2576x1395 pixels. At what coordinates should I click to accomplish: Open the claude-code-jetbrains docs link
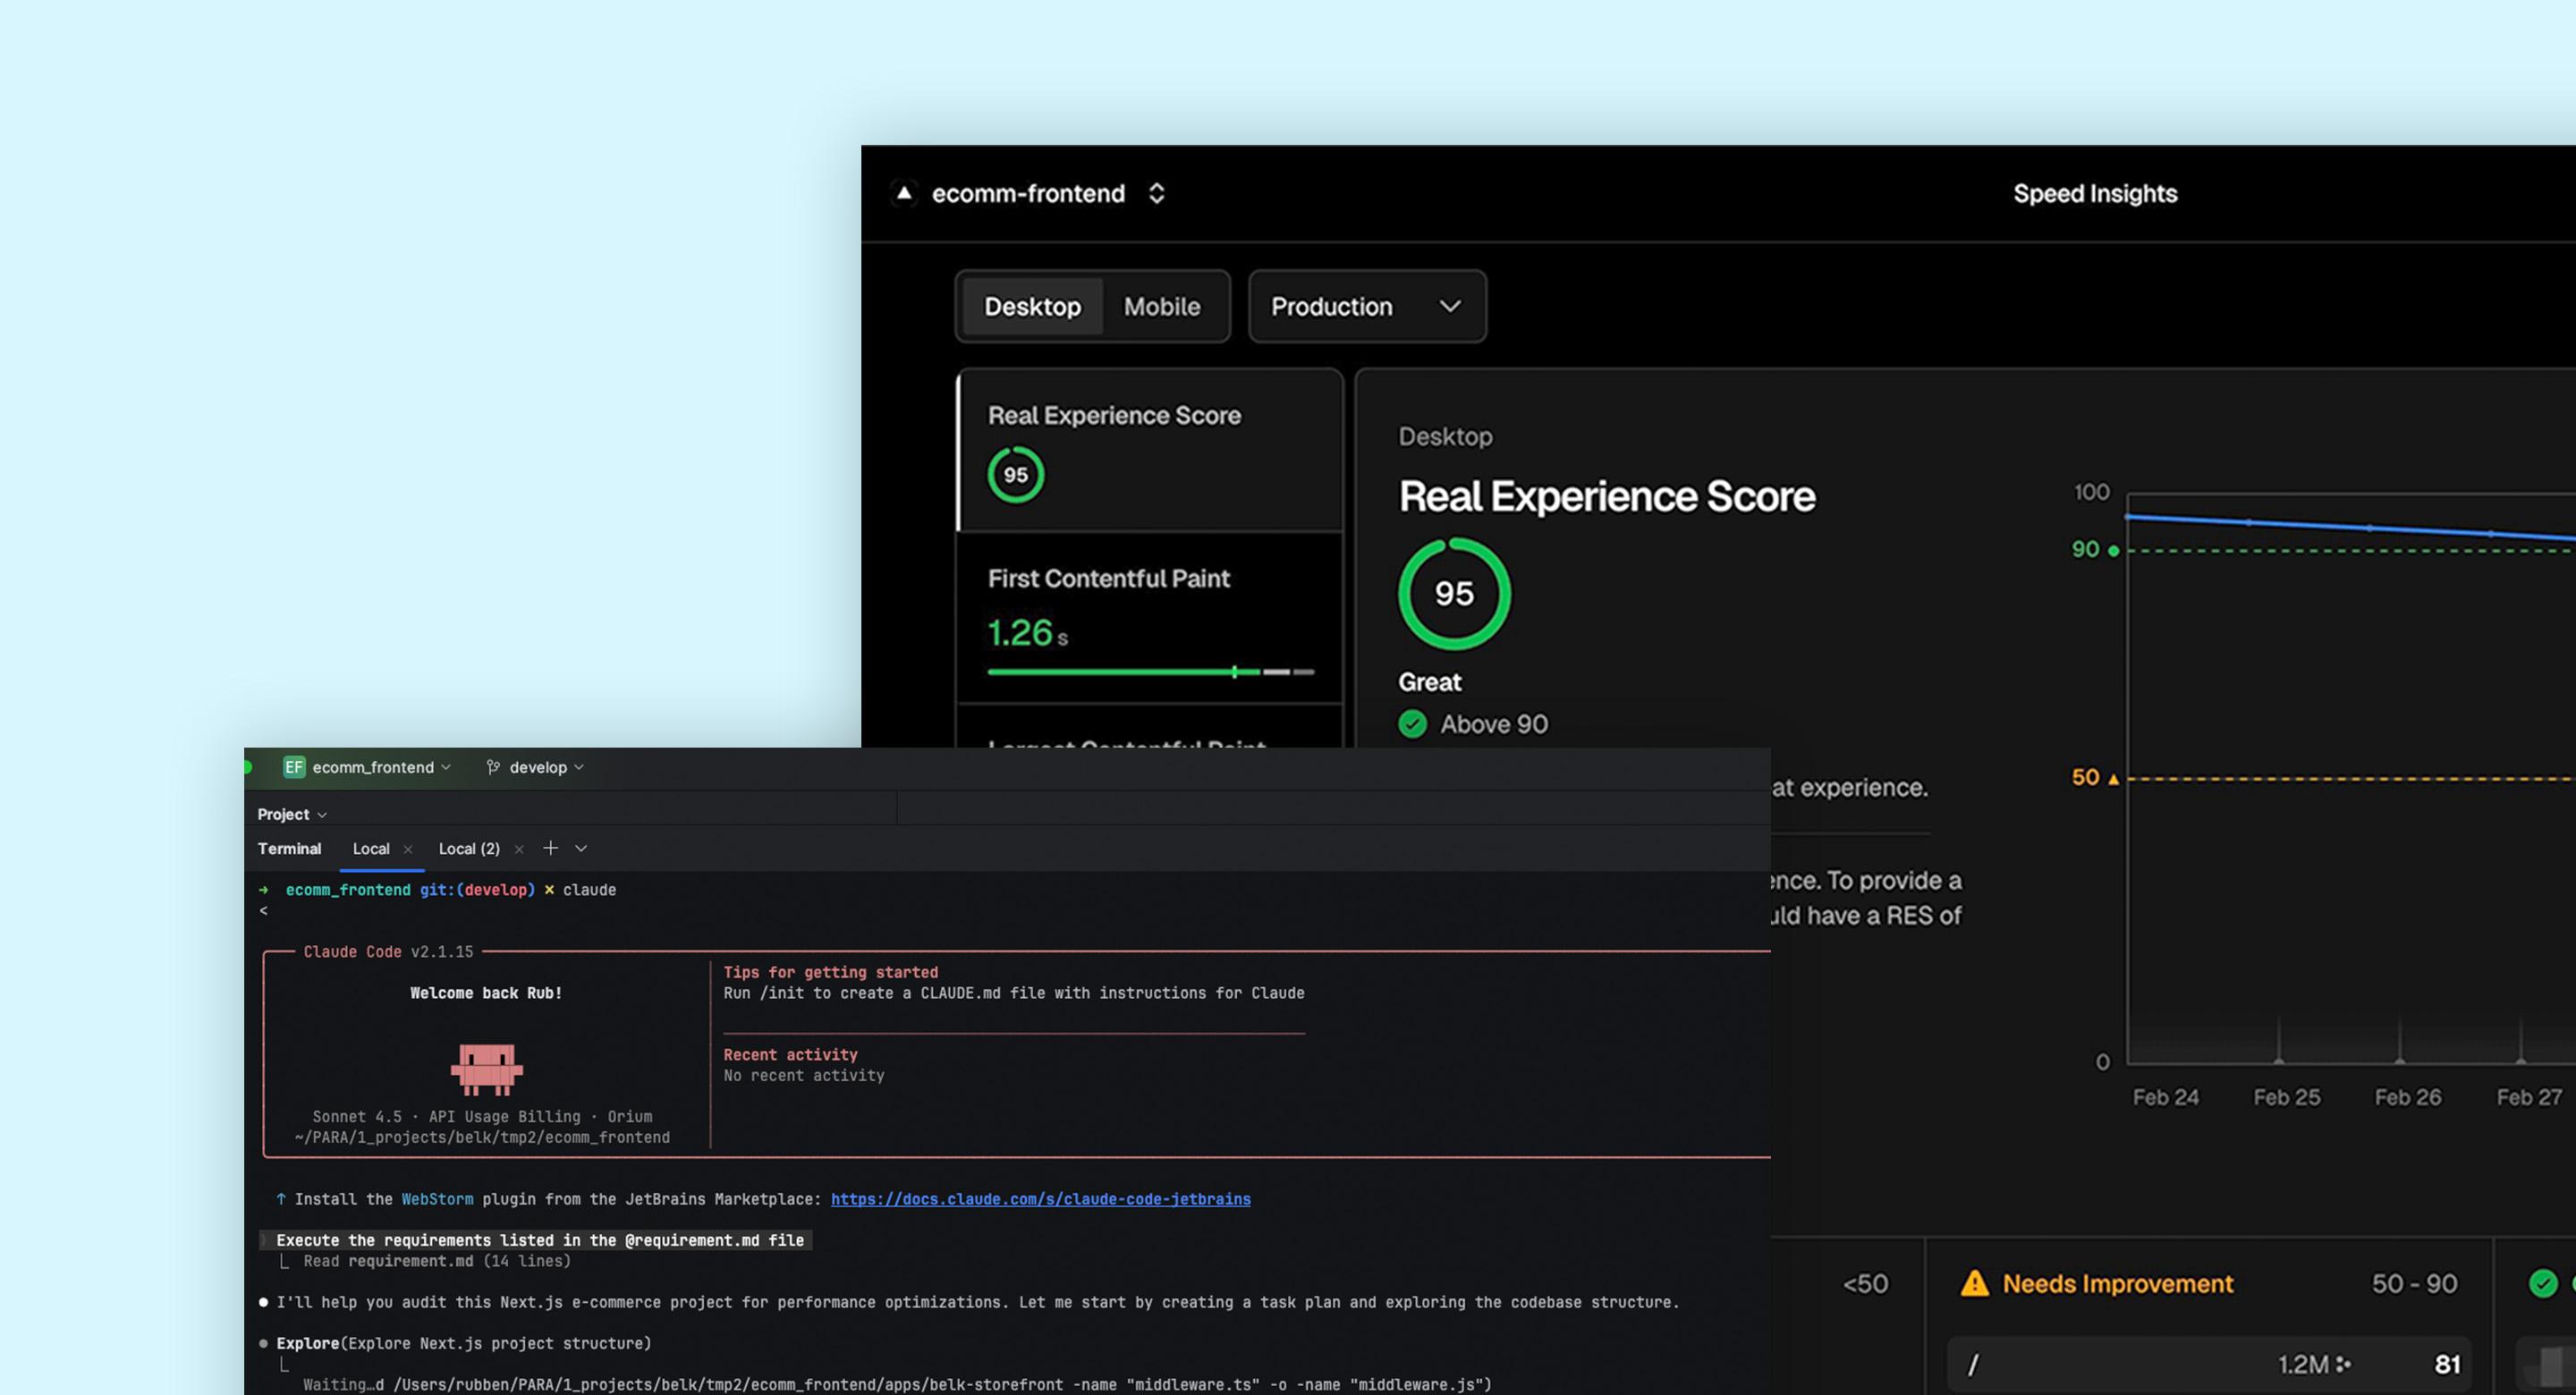pyautogui.click(x=1040, y=1199)
